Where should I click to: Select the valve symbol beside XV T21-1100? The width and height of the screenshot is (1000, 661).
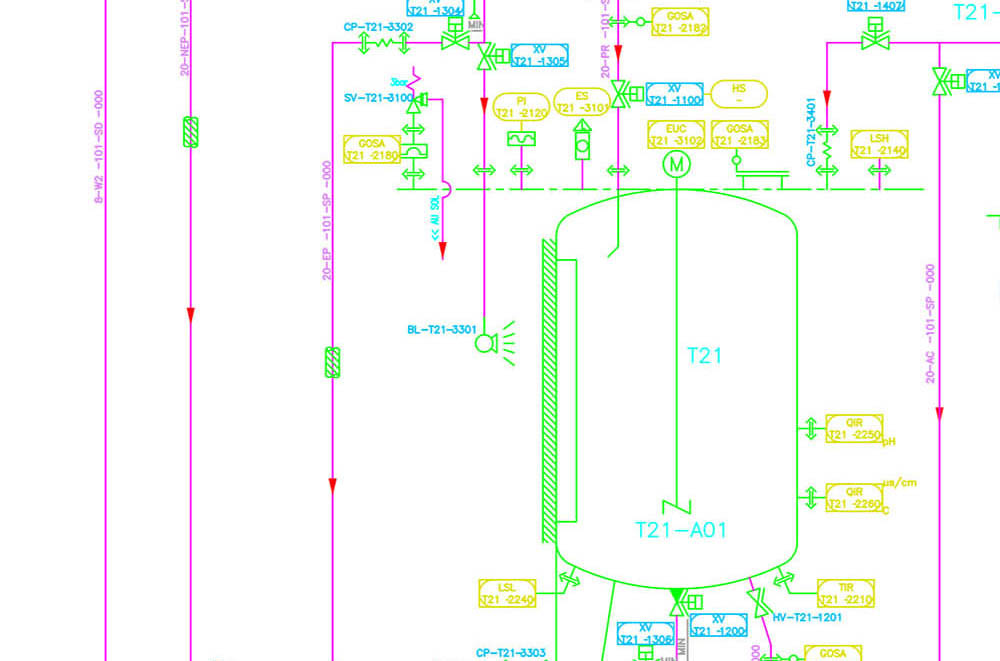(627, 94)
